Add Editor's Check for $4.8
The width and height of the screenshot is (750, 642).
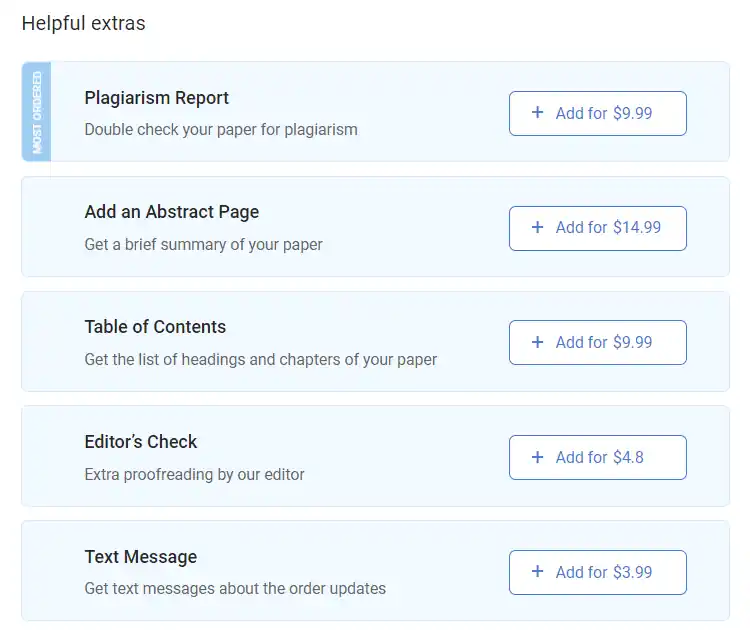coord(597,457)
